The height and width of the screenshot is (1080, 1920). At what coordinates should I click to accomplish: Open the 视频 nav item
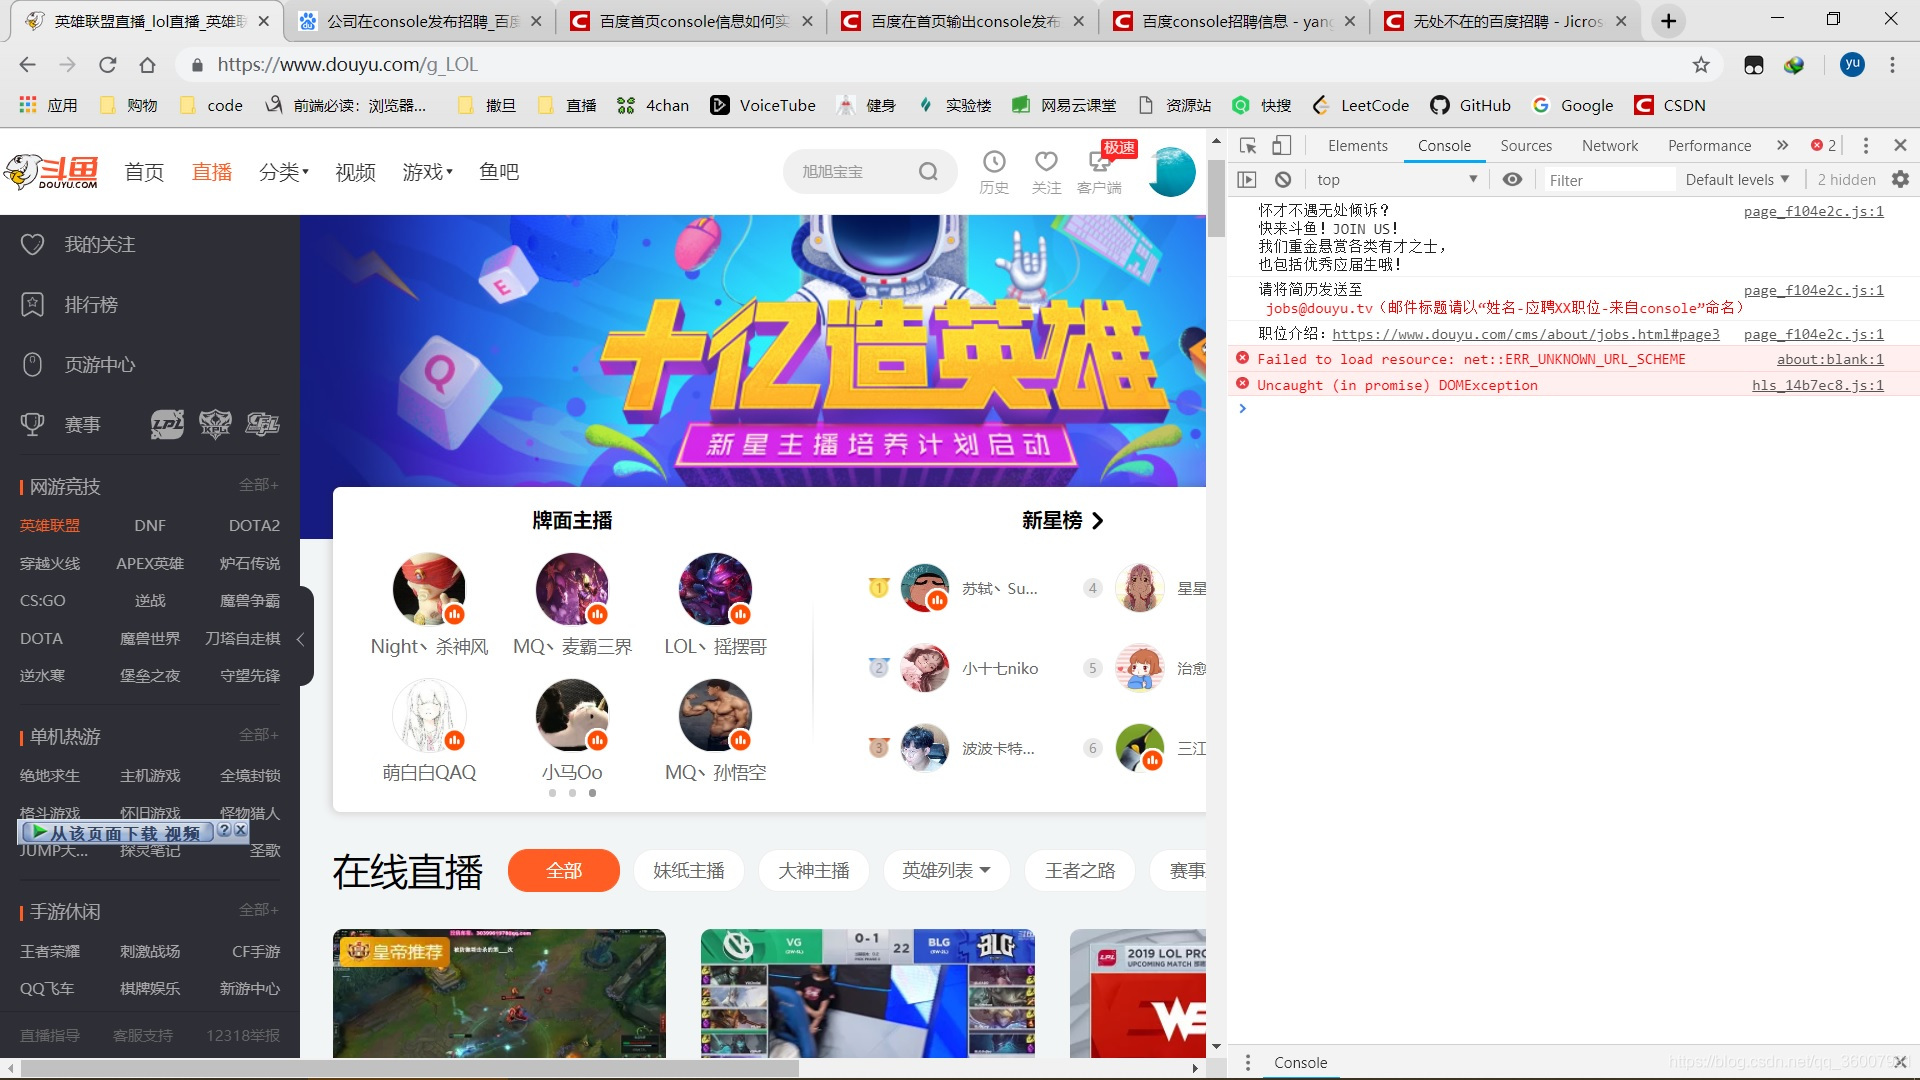click(355, 172)
